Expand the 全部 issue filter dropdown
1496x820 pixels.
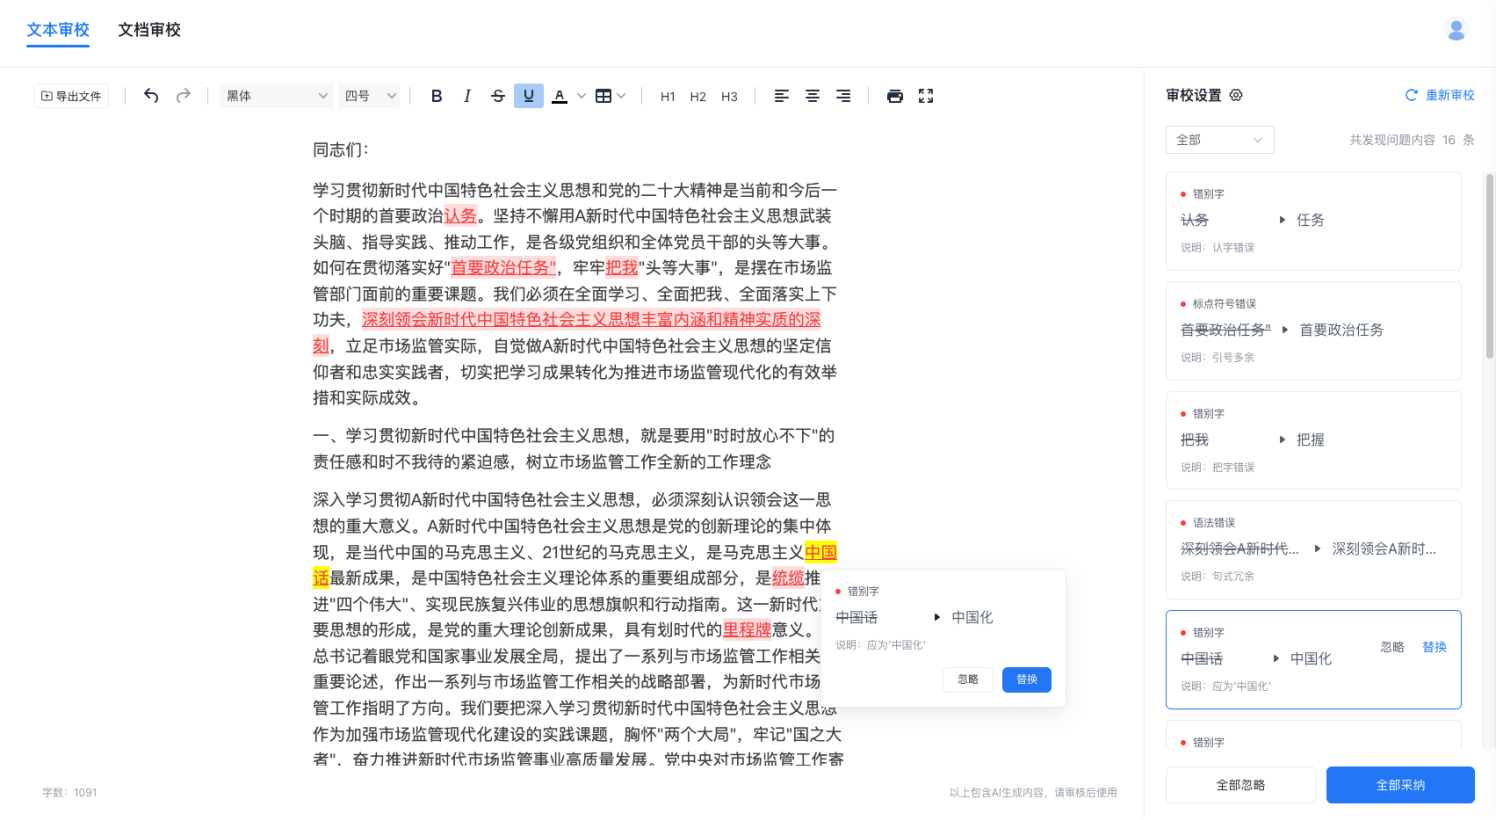pyautogui.click(x=1219, y=140)
